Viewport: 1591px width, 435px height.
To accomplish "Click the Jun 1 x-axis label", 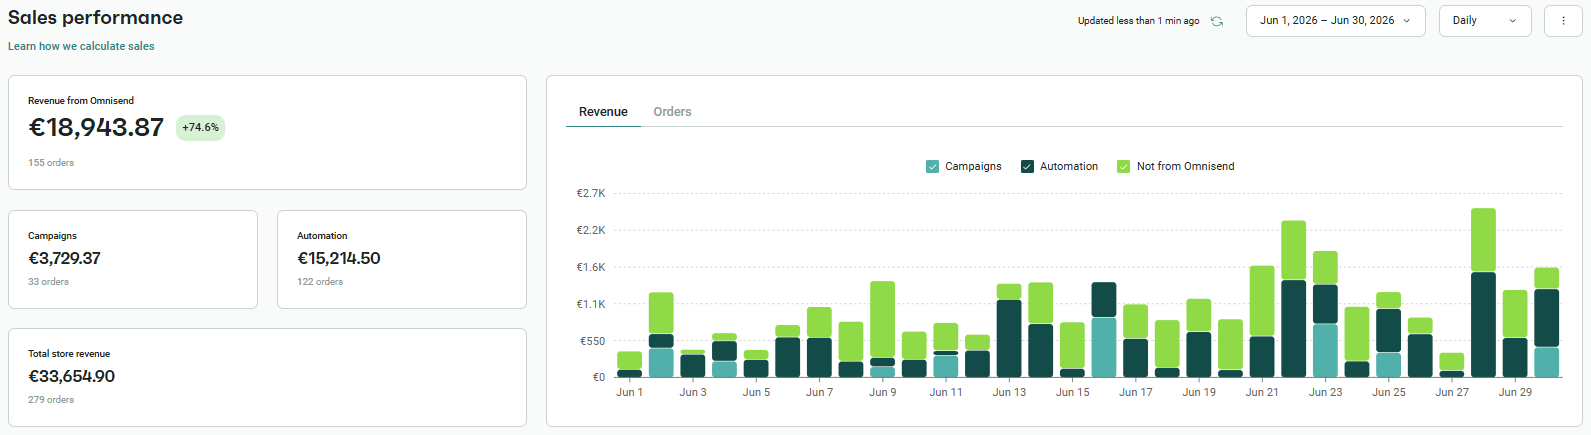I will pos(629,392).
